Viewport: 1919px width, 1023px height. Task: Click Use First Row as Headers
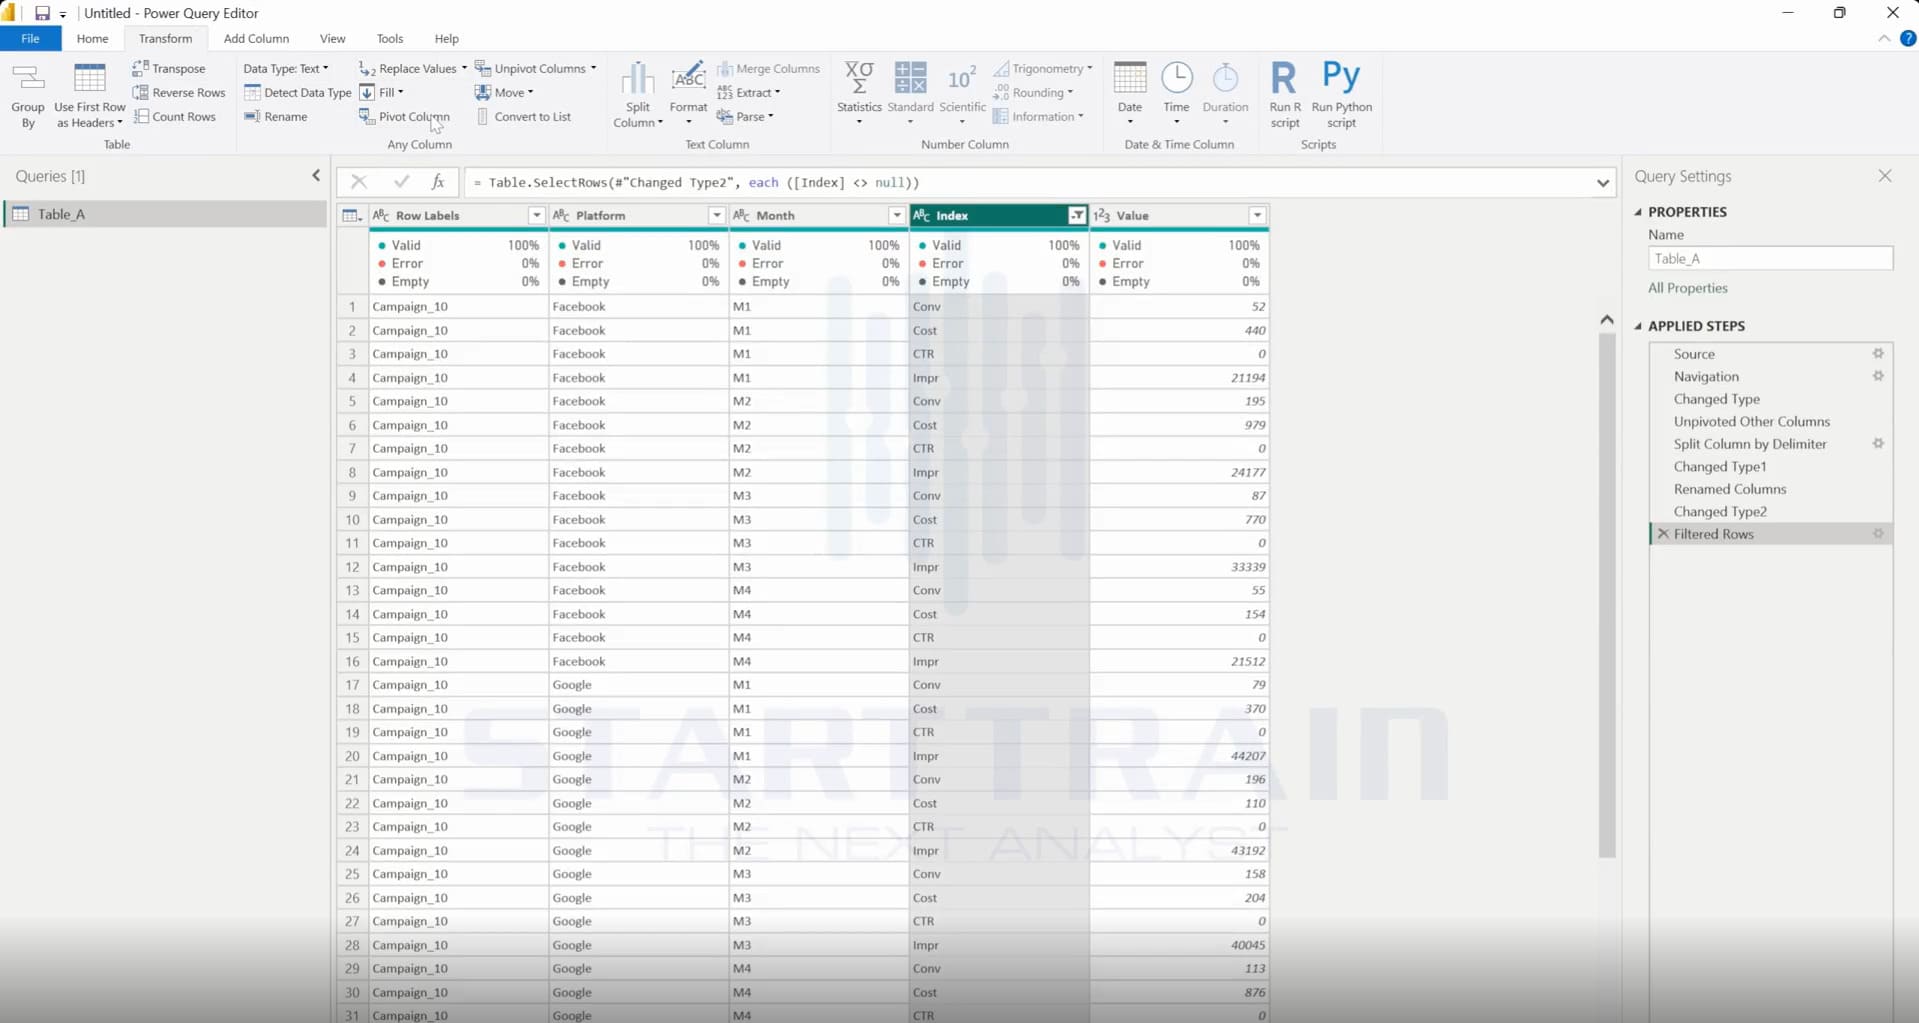point(90,96)
